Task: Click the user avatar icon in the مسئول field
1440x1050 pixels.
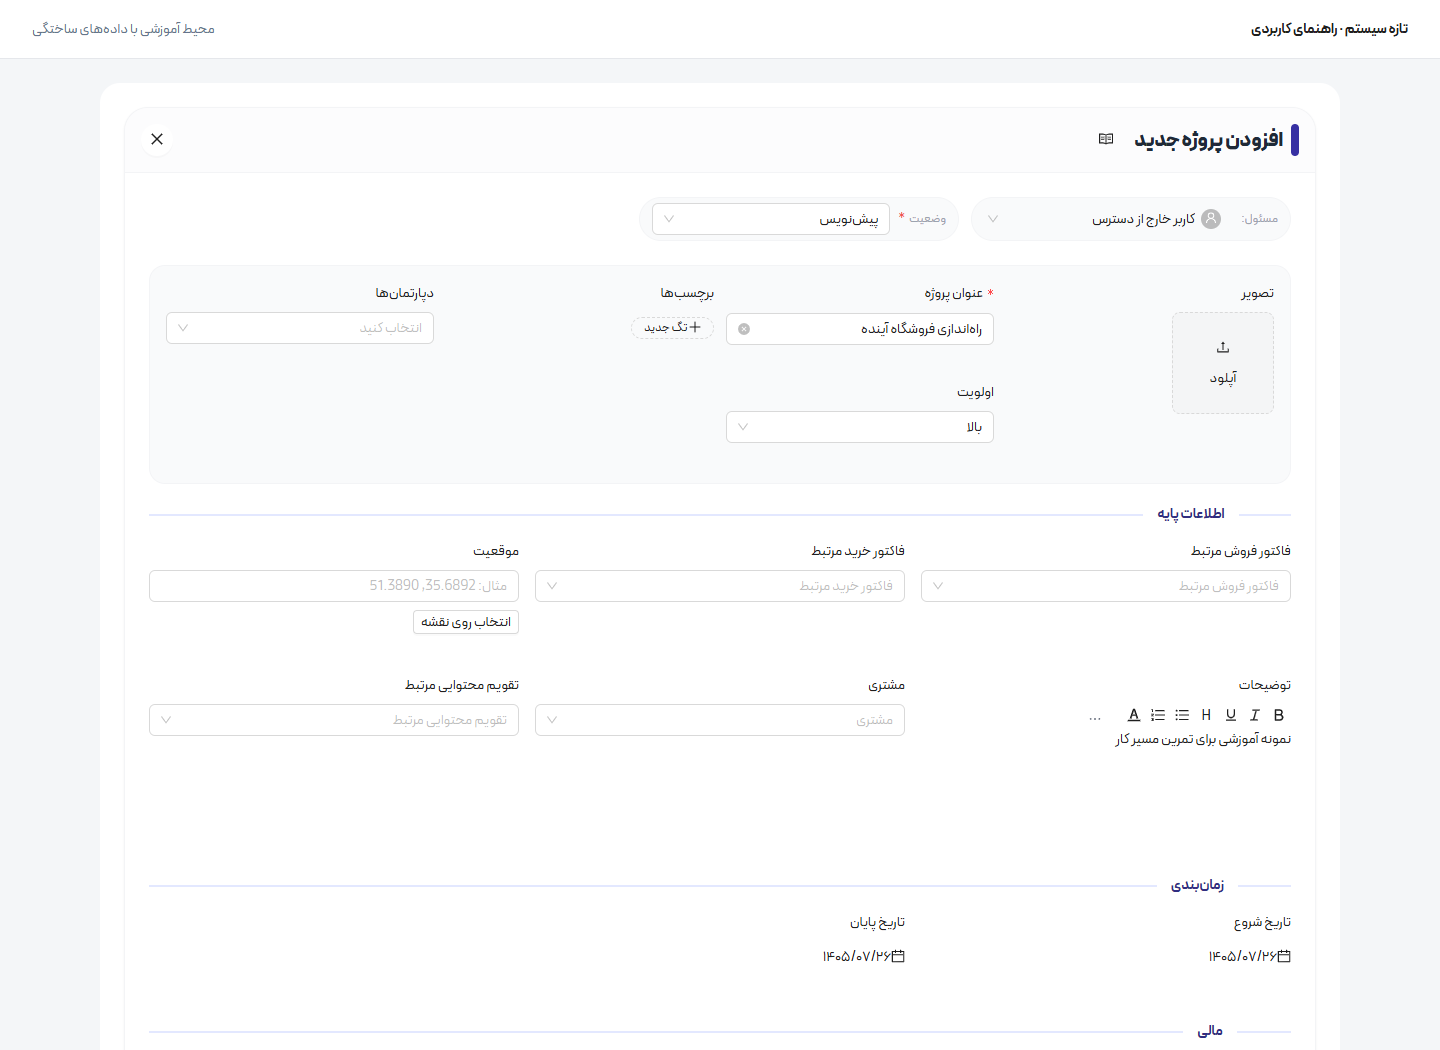Action: (1211, 219)
